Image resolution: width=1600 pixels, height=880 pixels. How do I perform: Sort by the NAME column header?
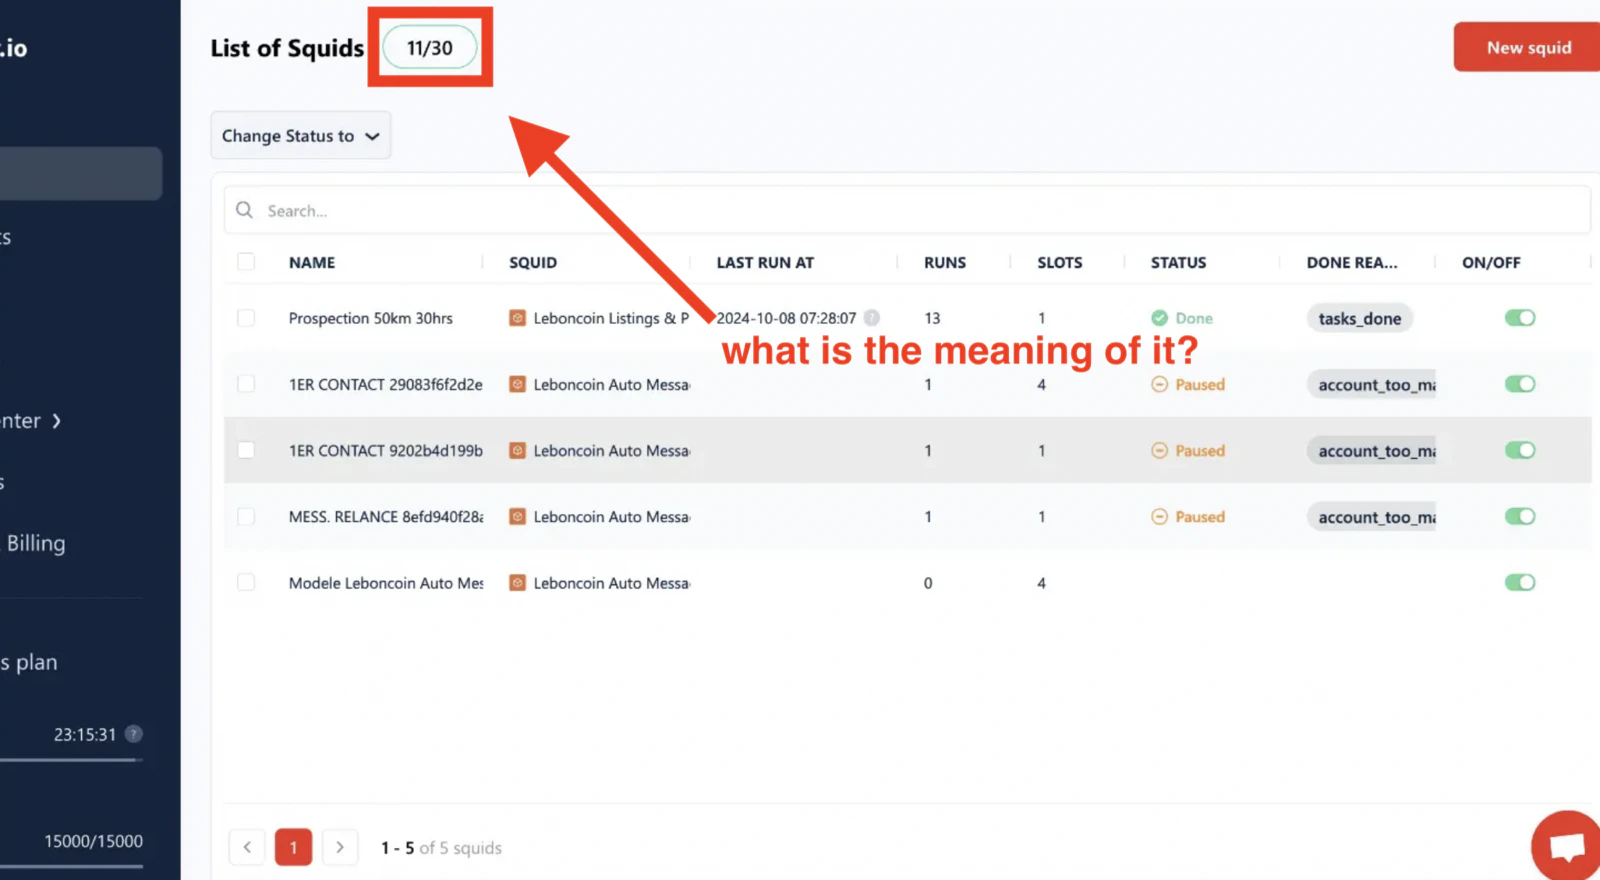coord(312,262)
